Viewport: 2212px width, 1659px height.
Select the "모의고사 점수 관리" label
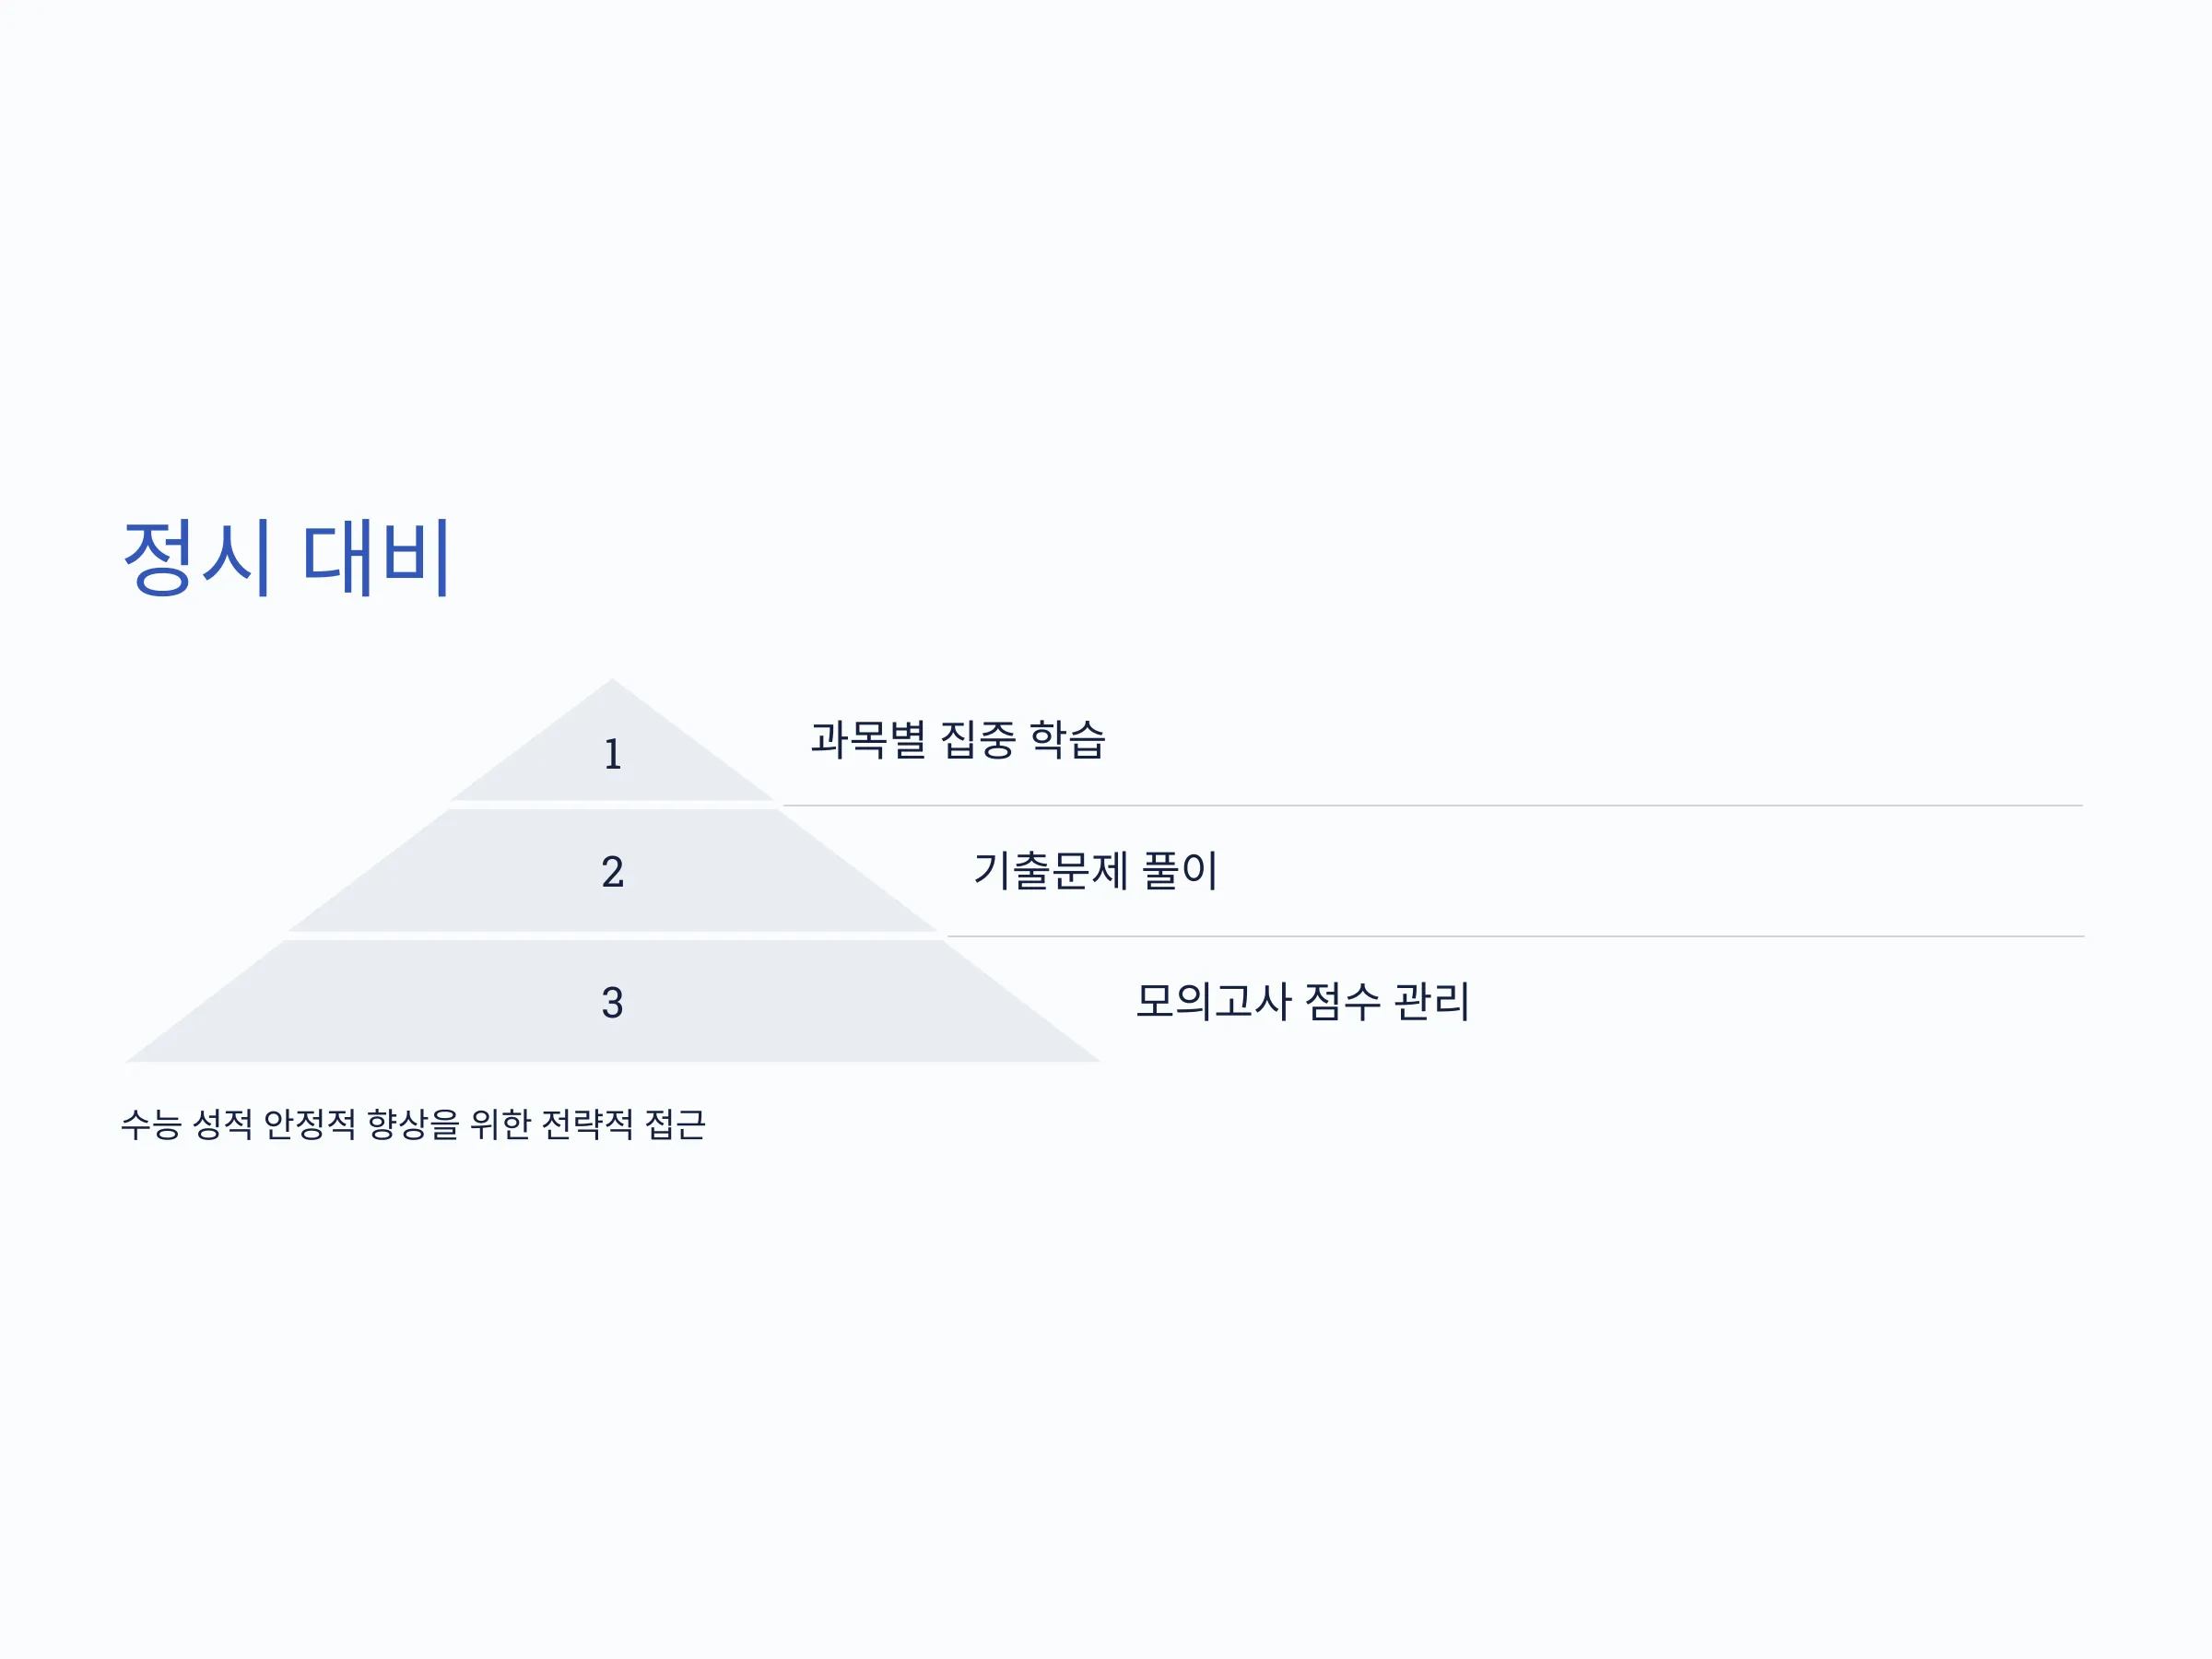[1302, 1001]
